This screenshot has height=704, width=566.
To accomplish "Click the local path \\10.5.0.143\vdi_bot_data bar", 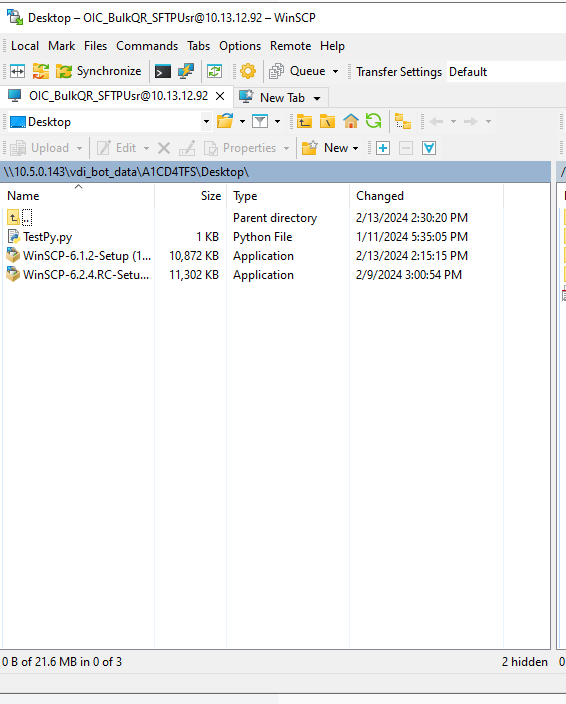I will pos(276,172).
